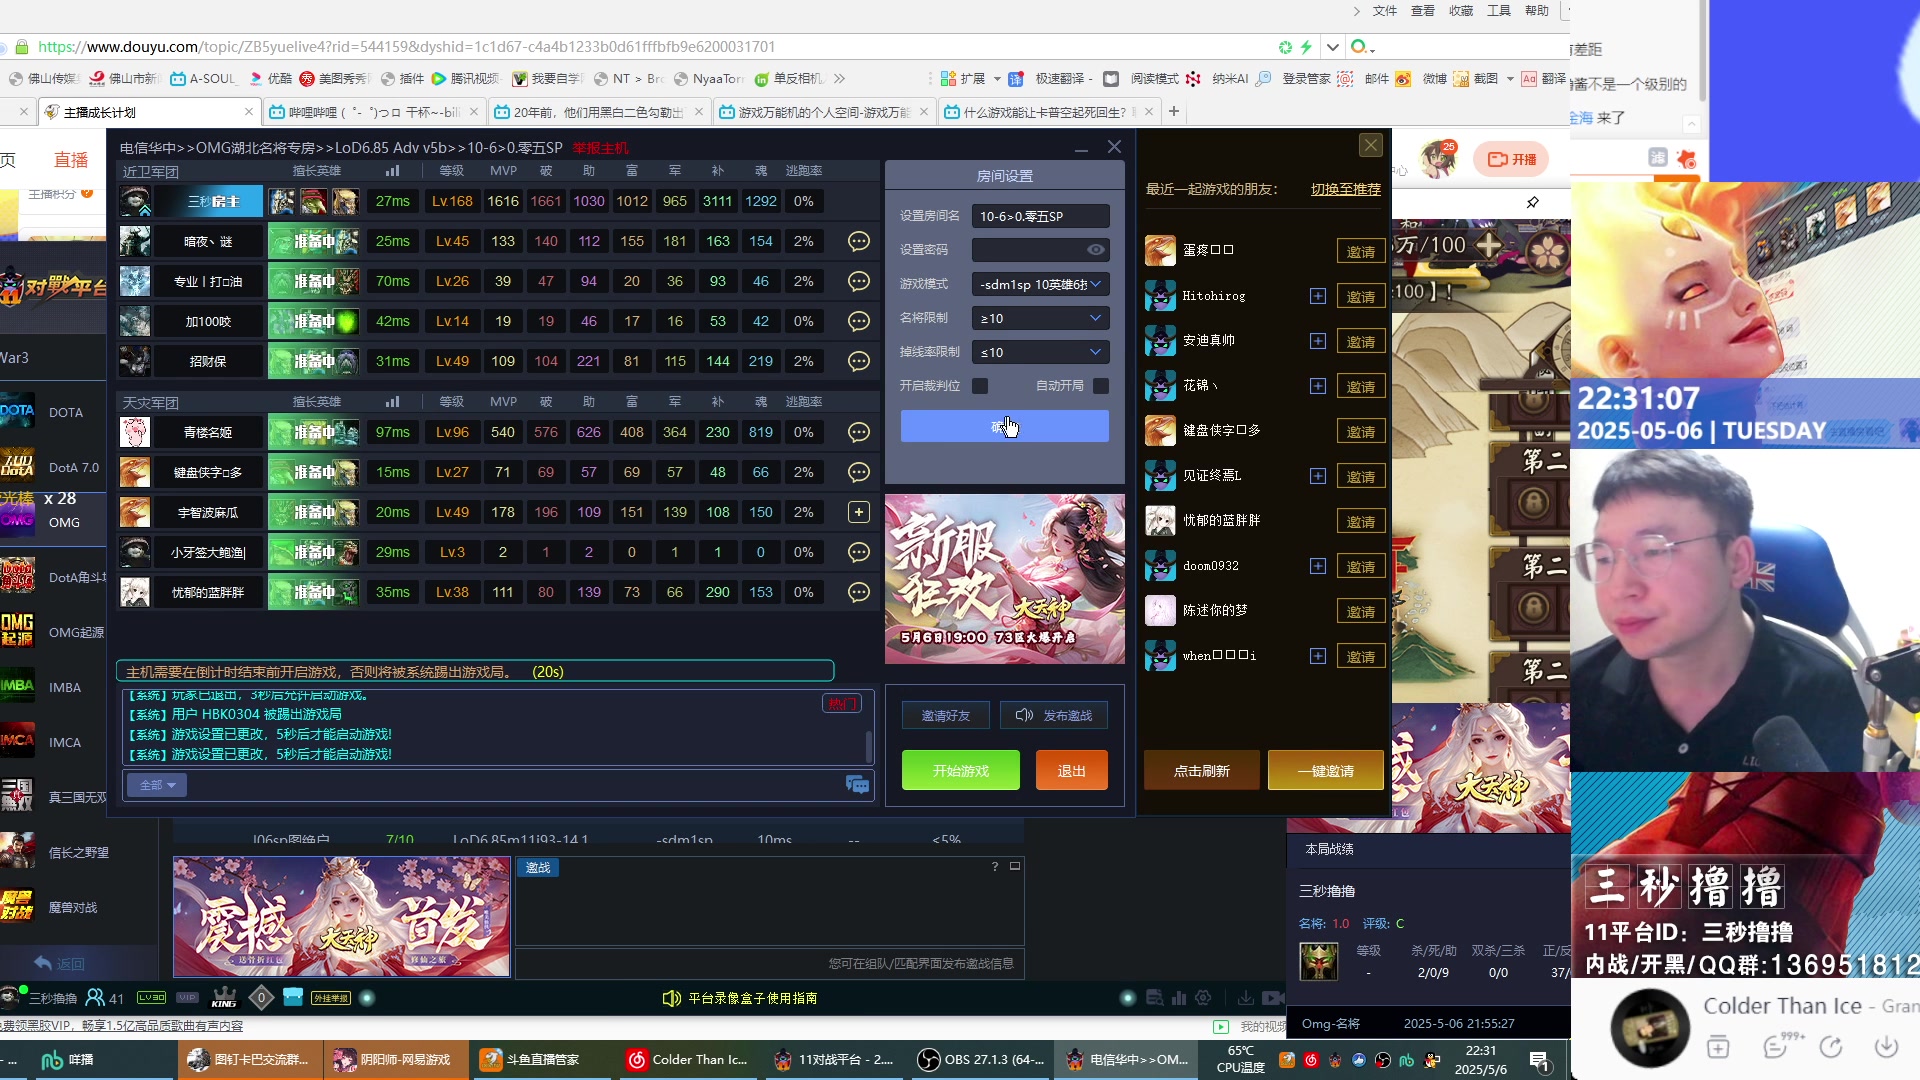1920x1080 pixels.
Task: Open 全部 chat channel dropdown
Action: pyautogui.click(x=157, y=785)
